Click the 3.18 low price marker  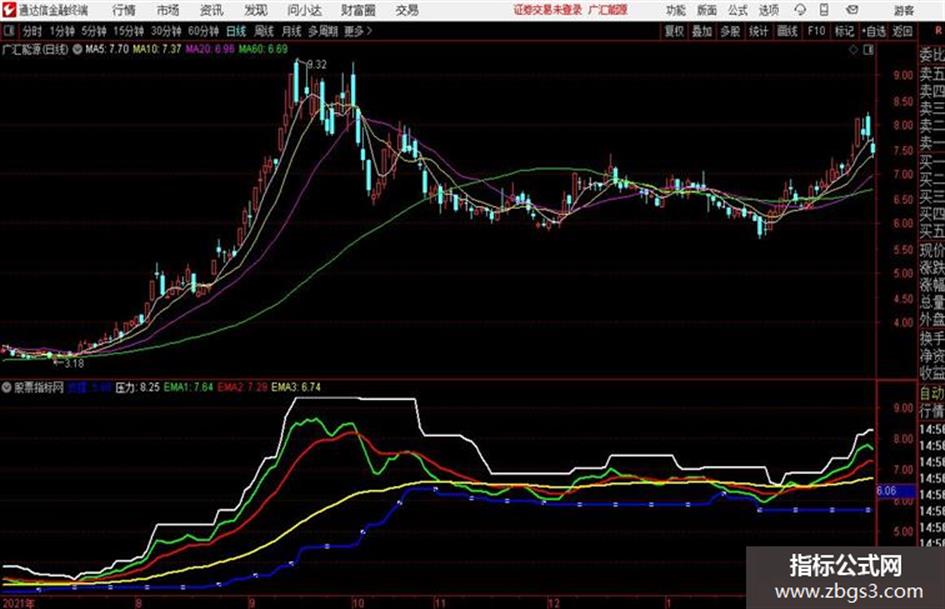(74, 364)
